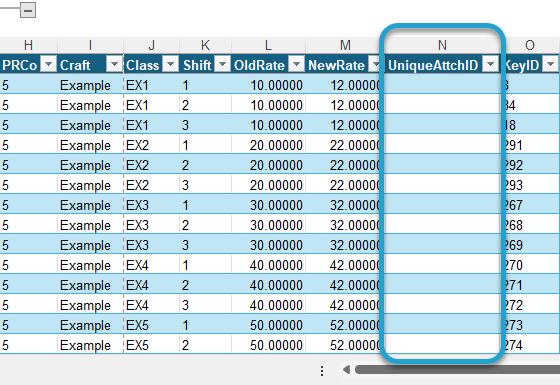Select Class cell EX5 with Shift 1
560x385 pixels.
pos(151,325)
